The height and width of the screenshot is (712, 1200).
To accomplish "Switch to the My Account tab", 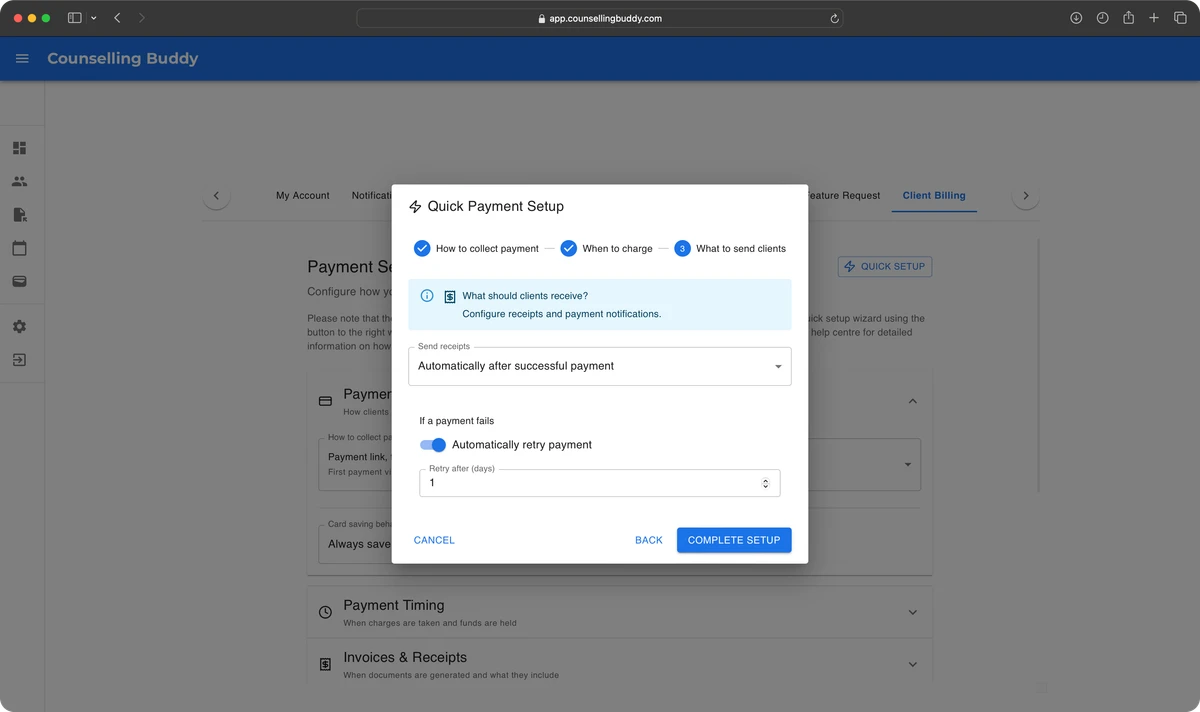I will click(x=302, y=196).
